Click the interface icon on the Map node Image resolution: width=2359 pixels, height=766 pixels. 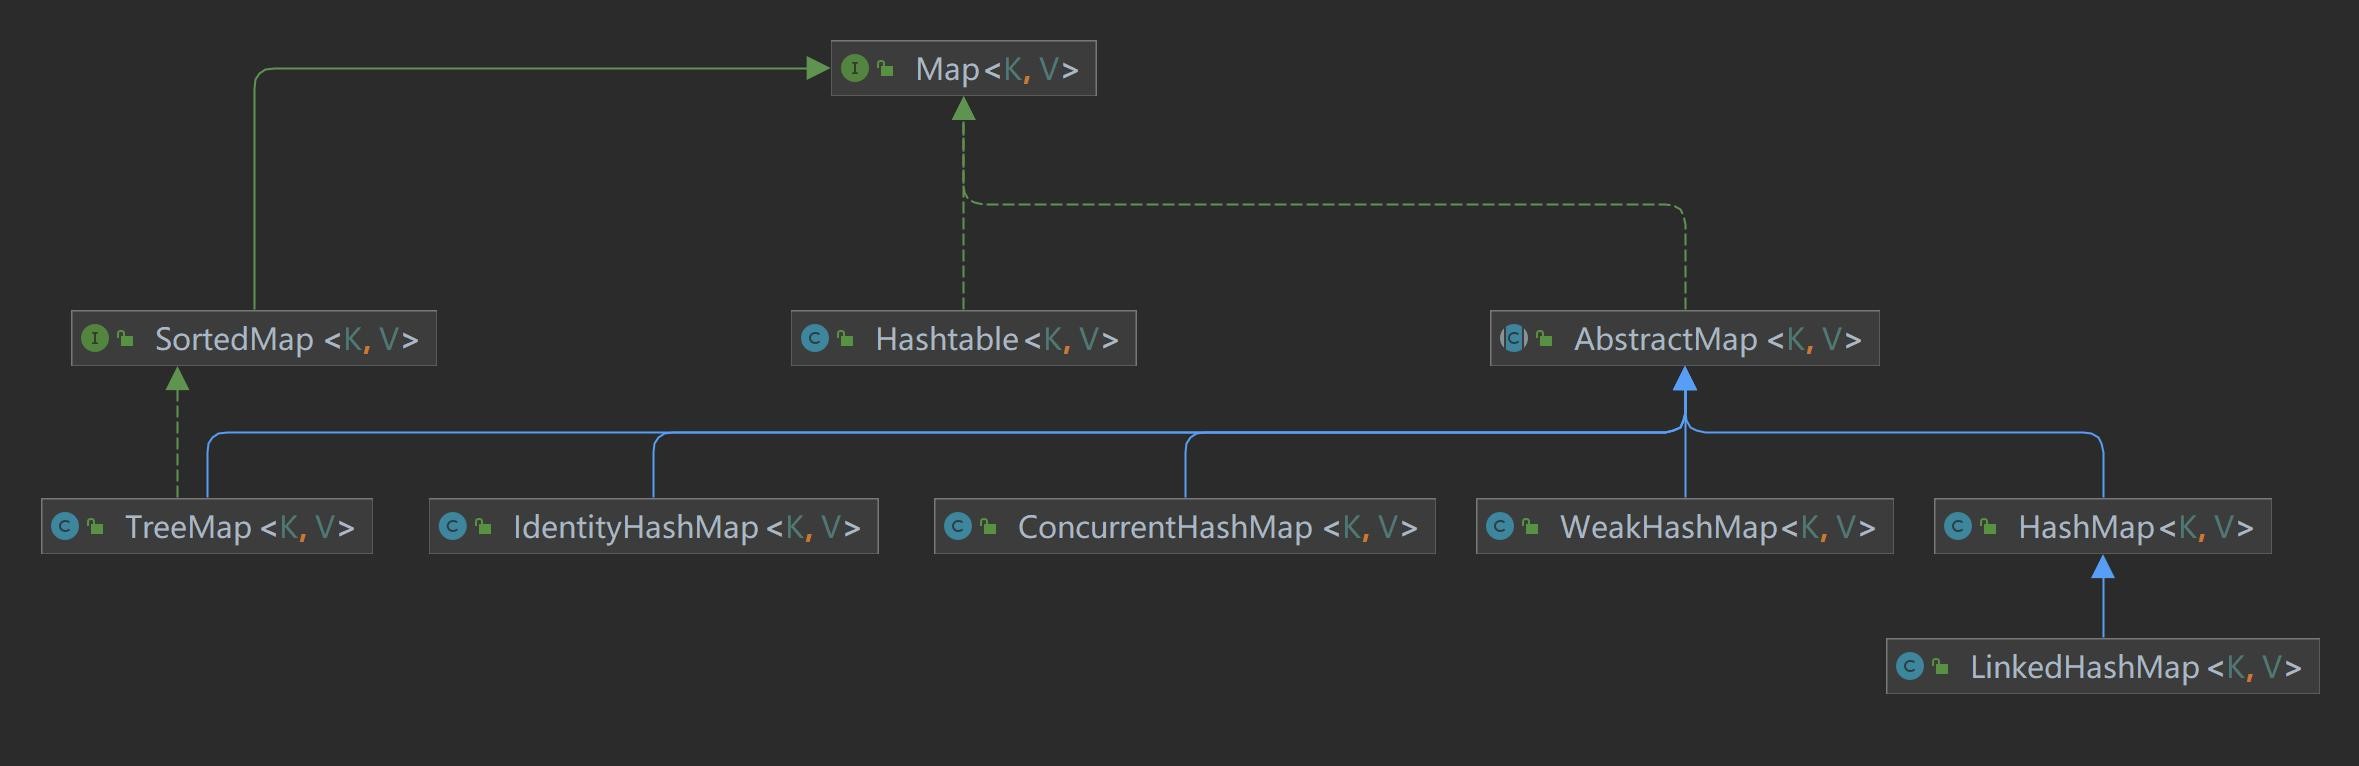click(854, 68)
